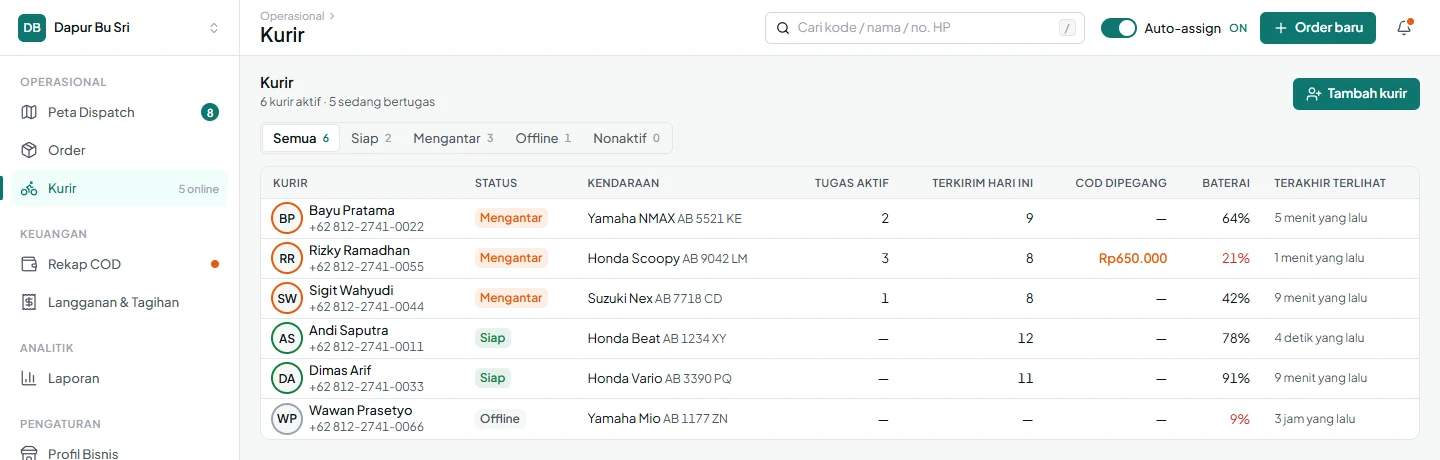Click the slash shortcut badge in search

[1067, 28]
